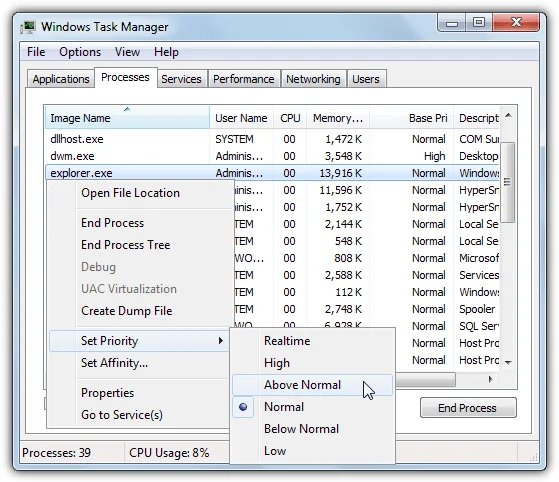Choose End Process Tree menu item

tap(139, 245)
